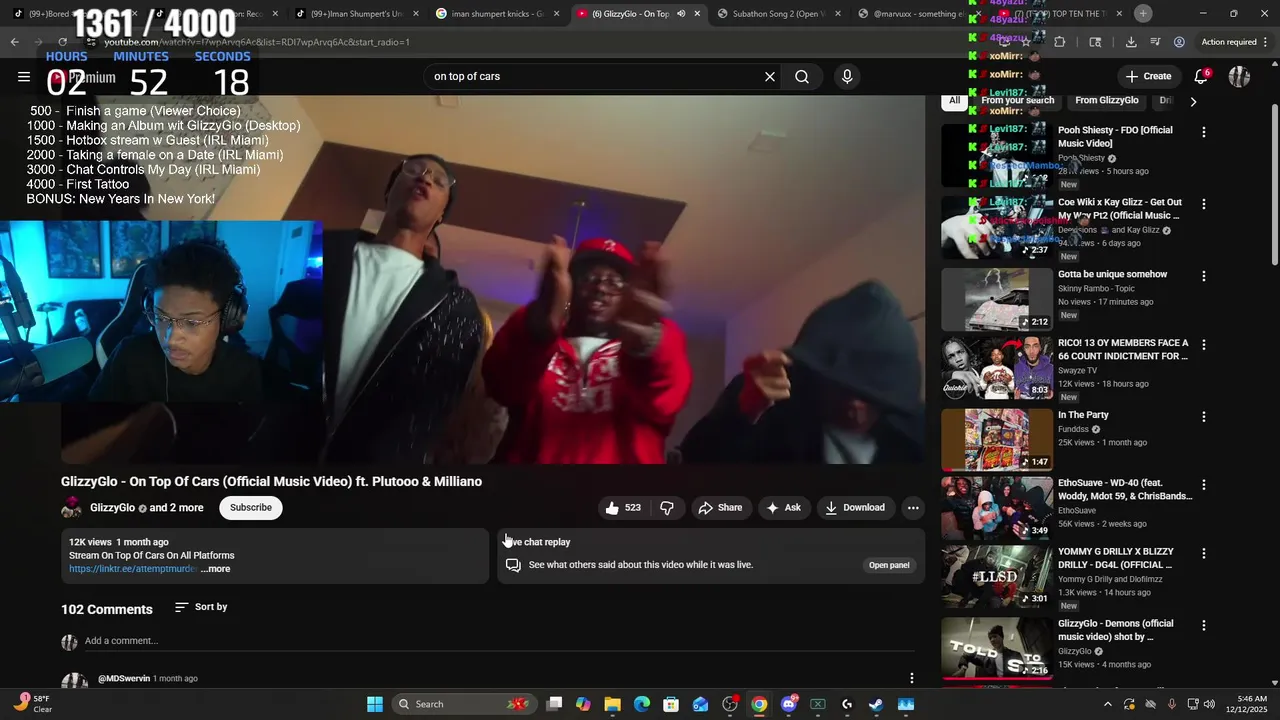
Task: Dislike the On Top Of Cars video
Action: coord(667,508)
